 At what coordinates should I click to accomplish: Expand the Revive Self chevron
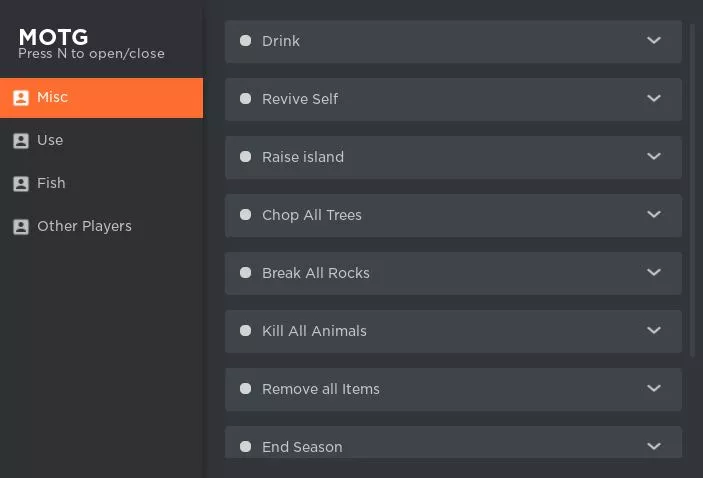click(654, 98)
